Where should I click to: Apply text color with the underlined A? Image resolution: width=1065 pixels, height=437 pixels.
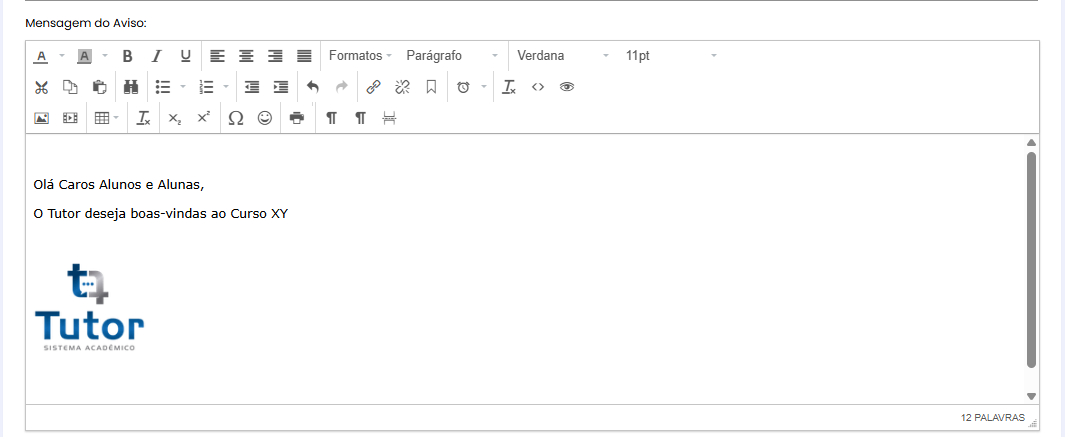tap(41, 56)
